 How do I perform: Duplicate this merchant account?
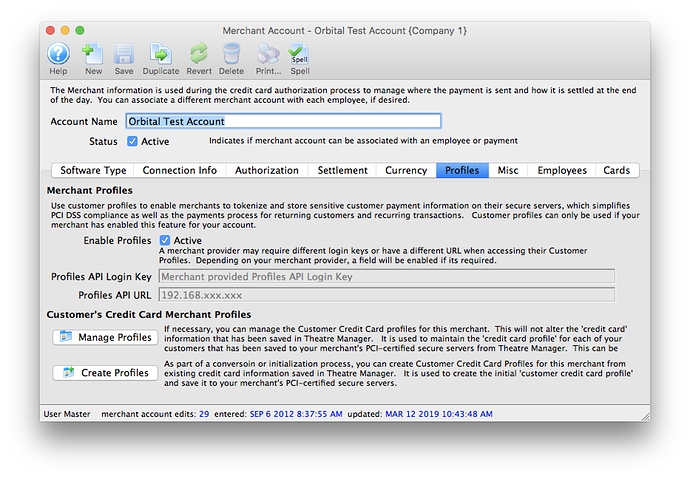(161, 59)
